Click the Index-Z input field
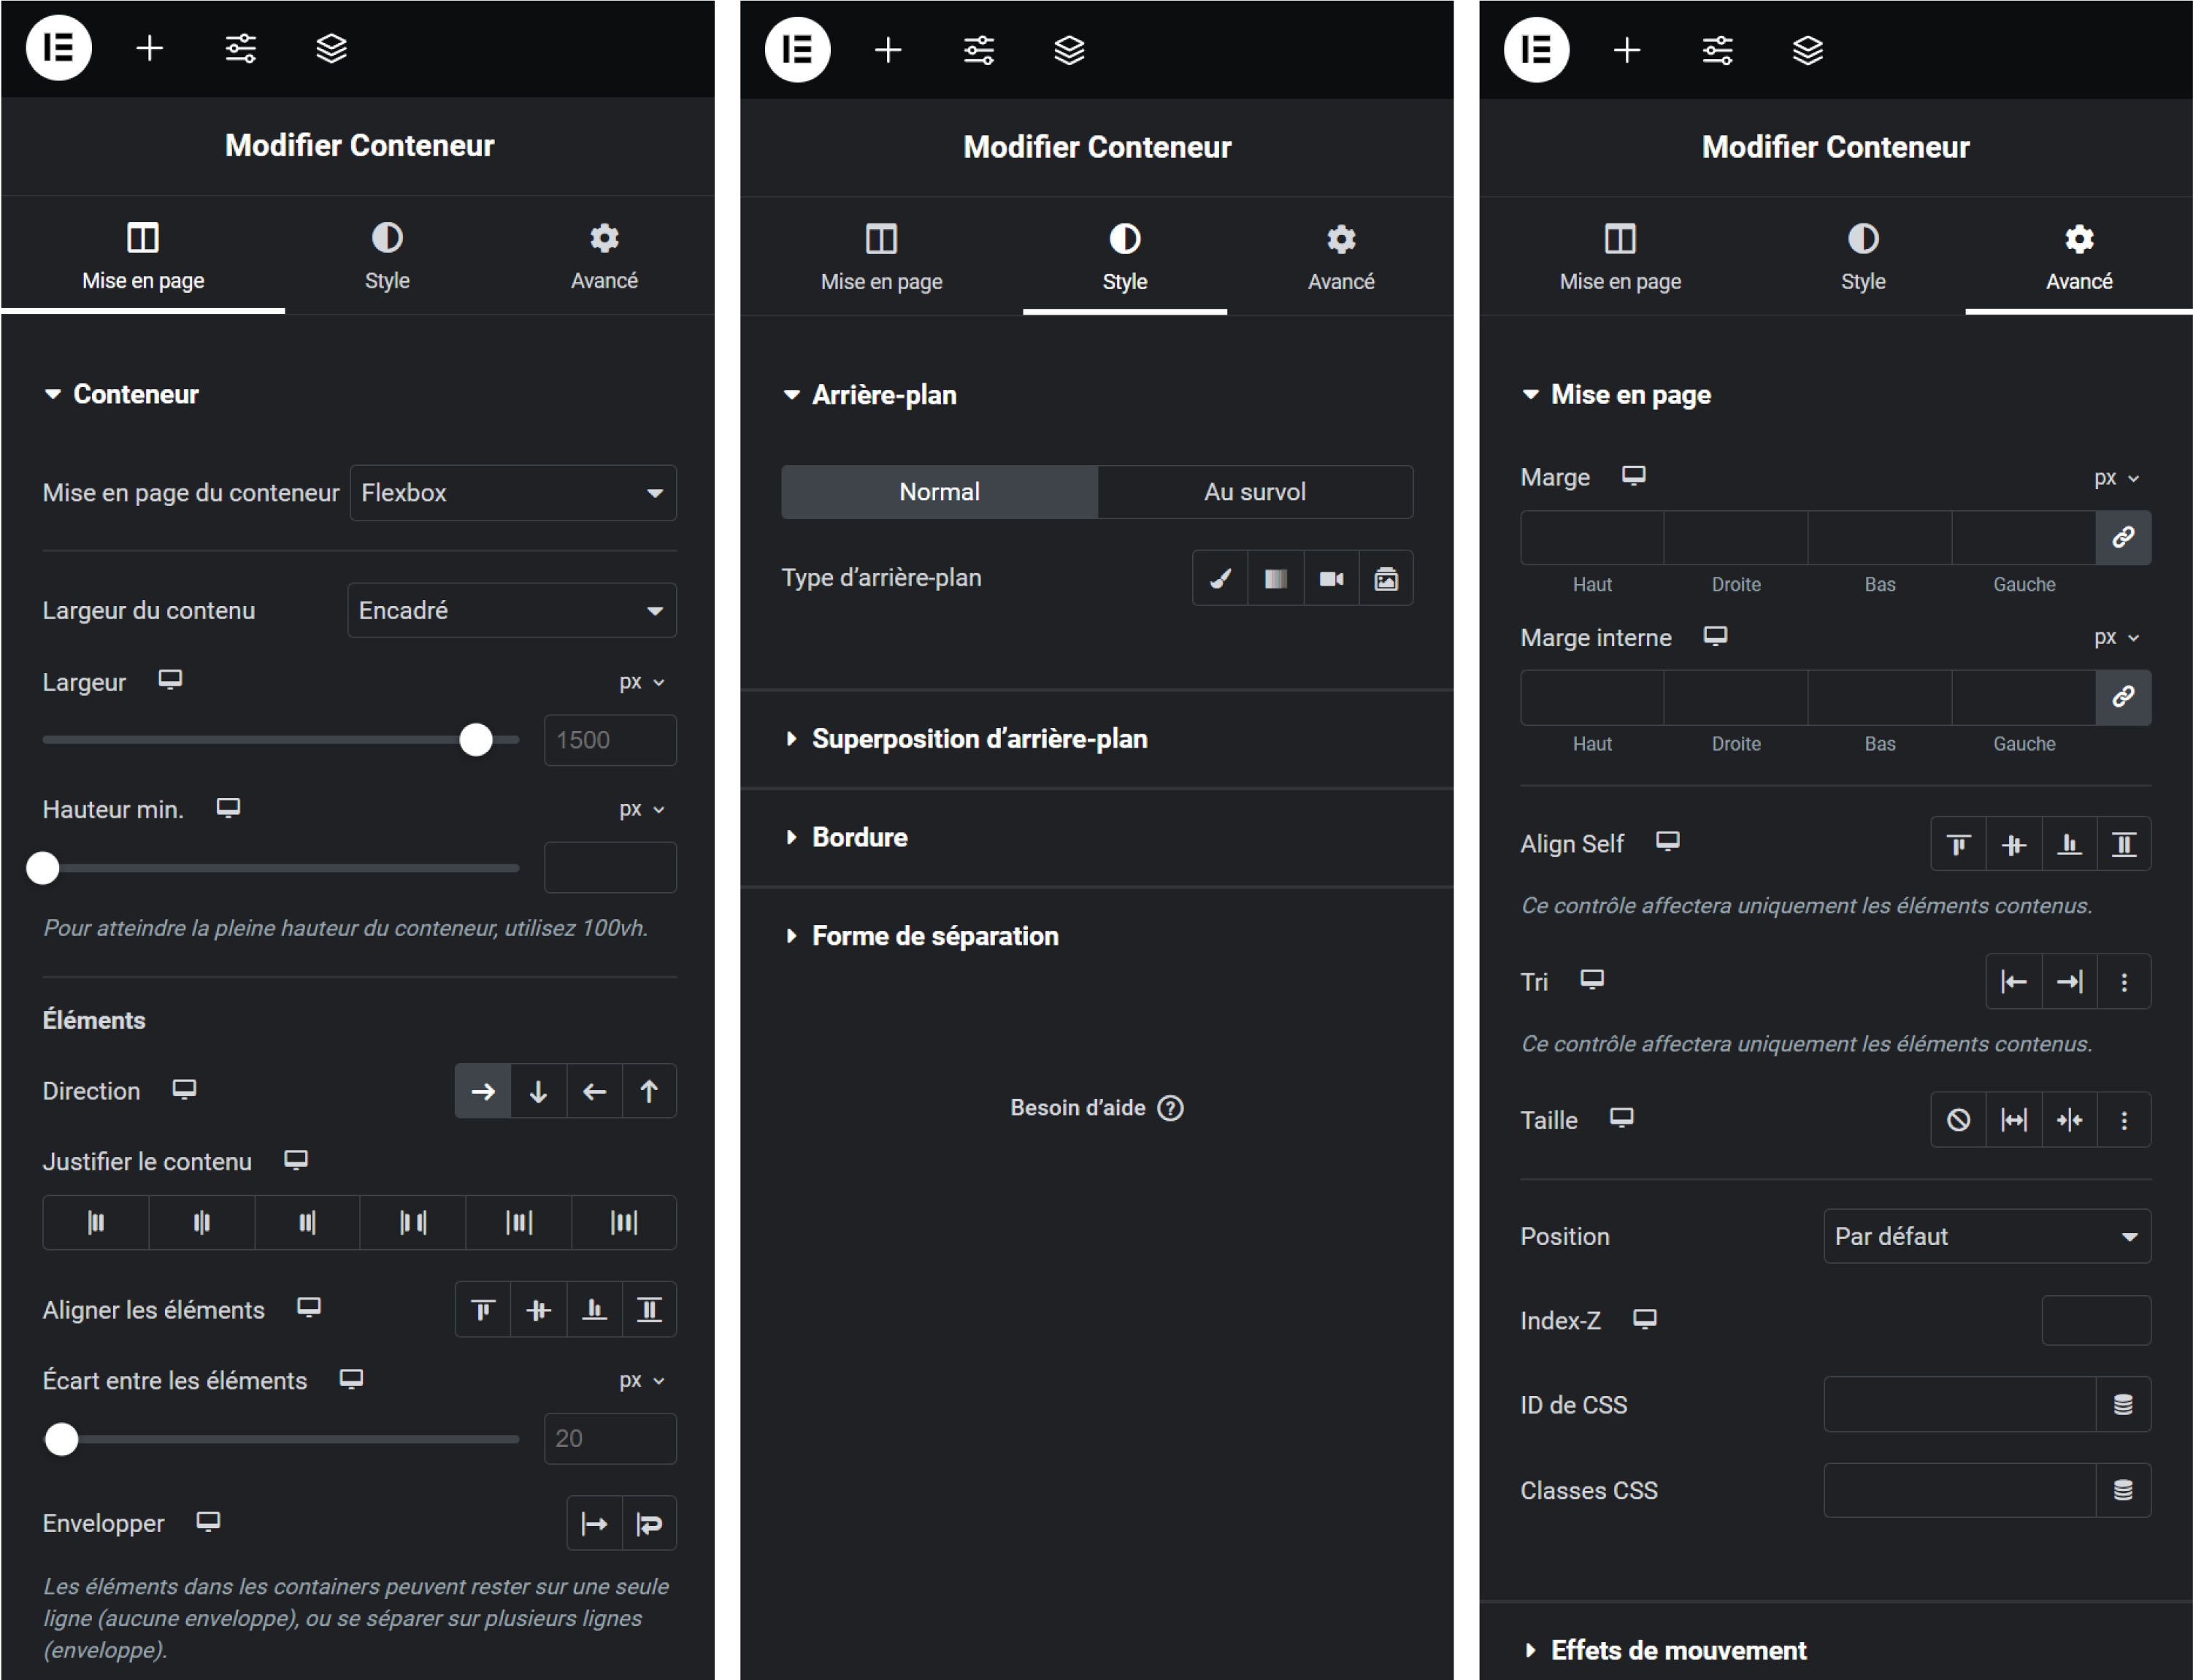Image resolution: width=2193 pixels, height=1680 pixels. click(2096, 1321)
